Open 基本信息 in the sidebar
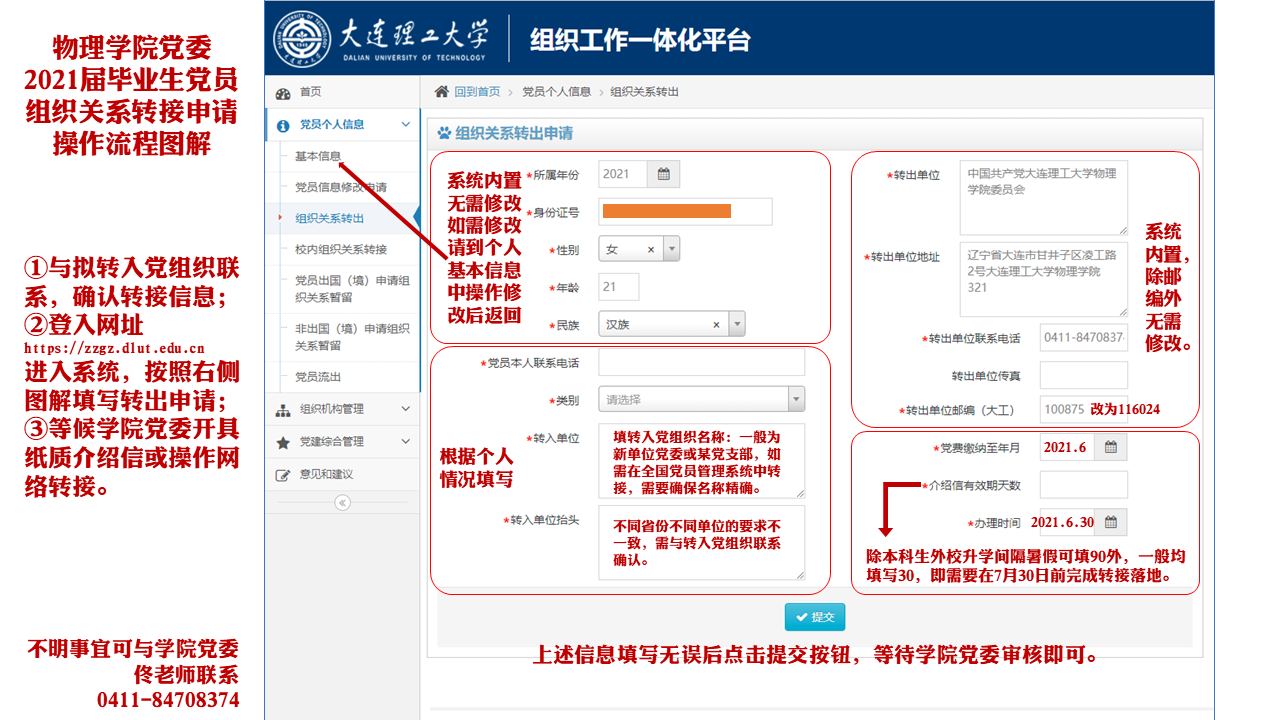1280x720 pixels. tap(317, 156)
